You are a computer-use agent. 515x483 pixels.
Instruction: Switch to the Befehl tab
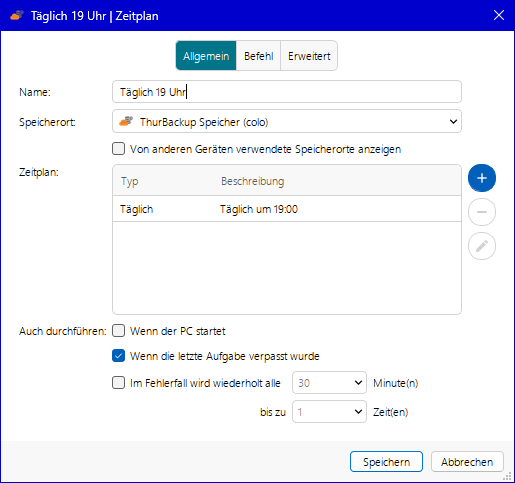(258, 56)
